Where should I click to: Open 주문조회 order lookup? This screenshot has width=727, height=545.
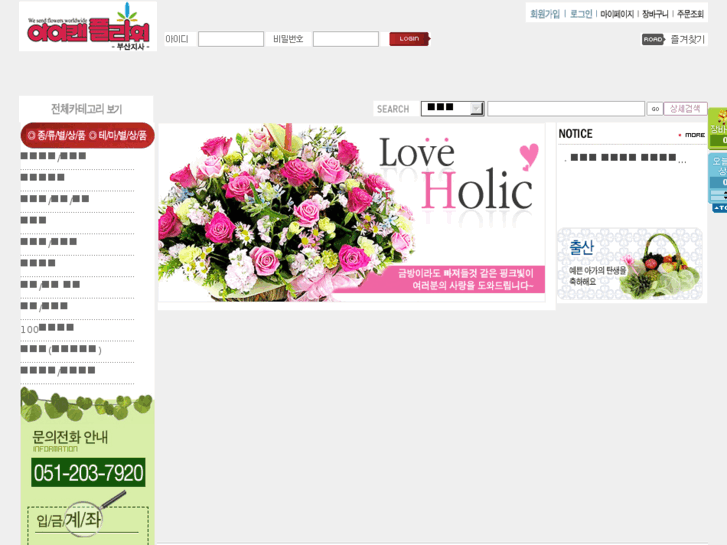690,14
